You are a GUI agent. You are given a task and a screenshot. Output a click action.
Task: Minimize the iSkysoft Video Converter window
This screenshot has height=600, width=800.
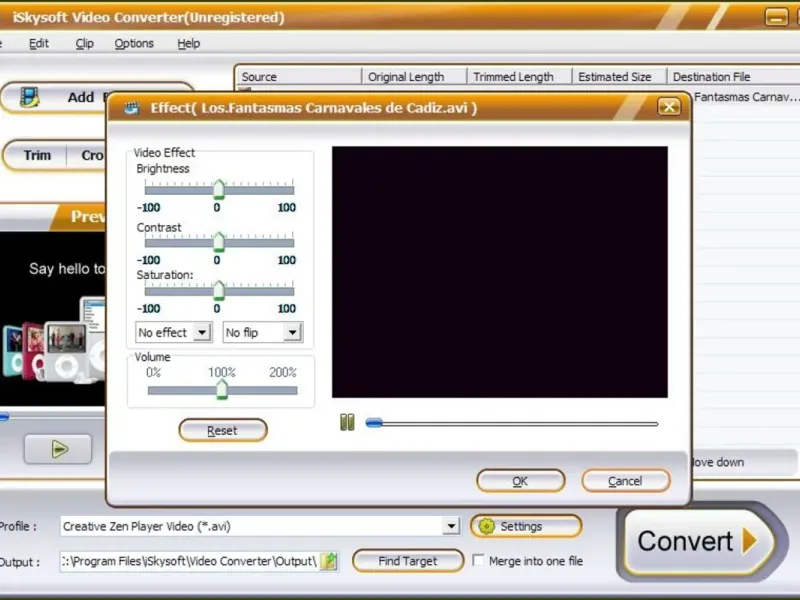pos(776,17)
